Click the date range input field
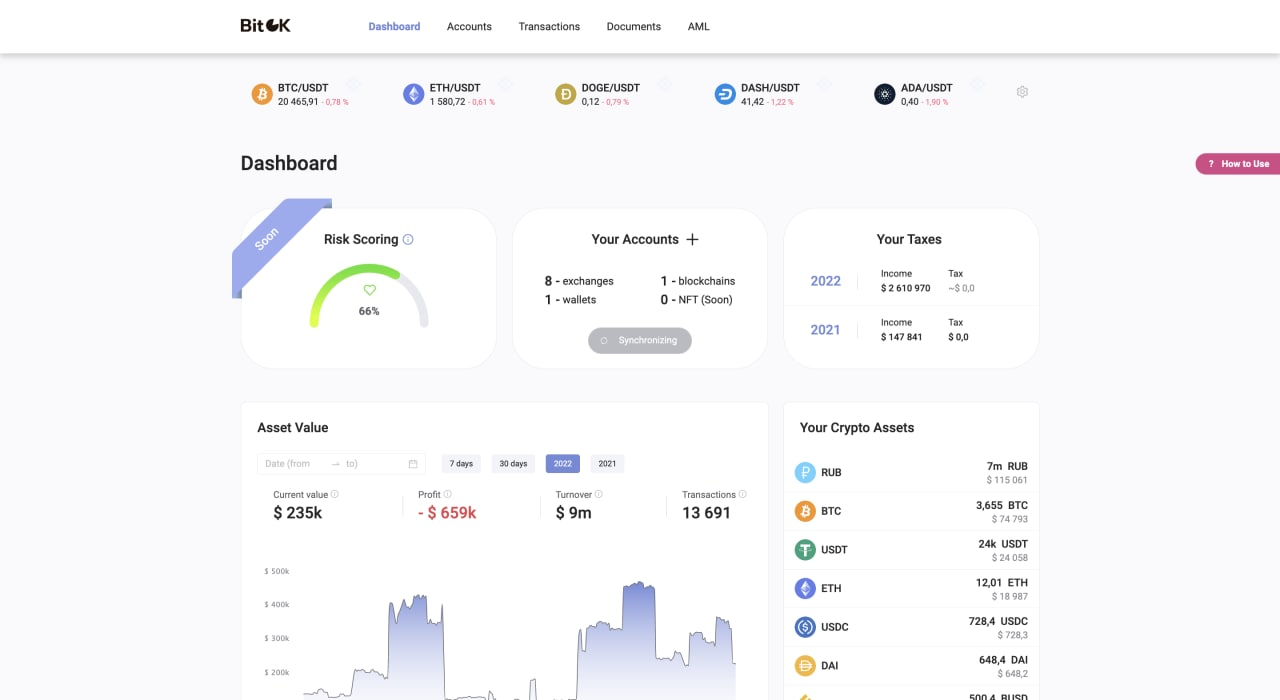 341,464
